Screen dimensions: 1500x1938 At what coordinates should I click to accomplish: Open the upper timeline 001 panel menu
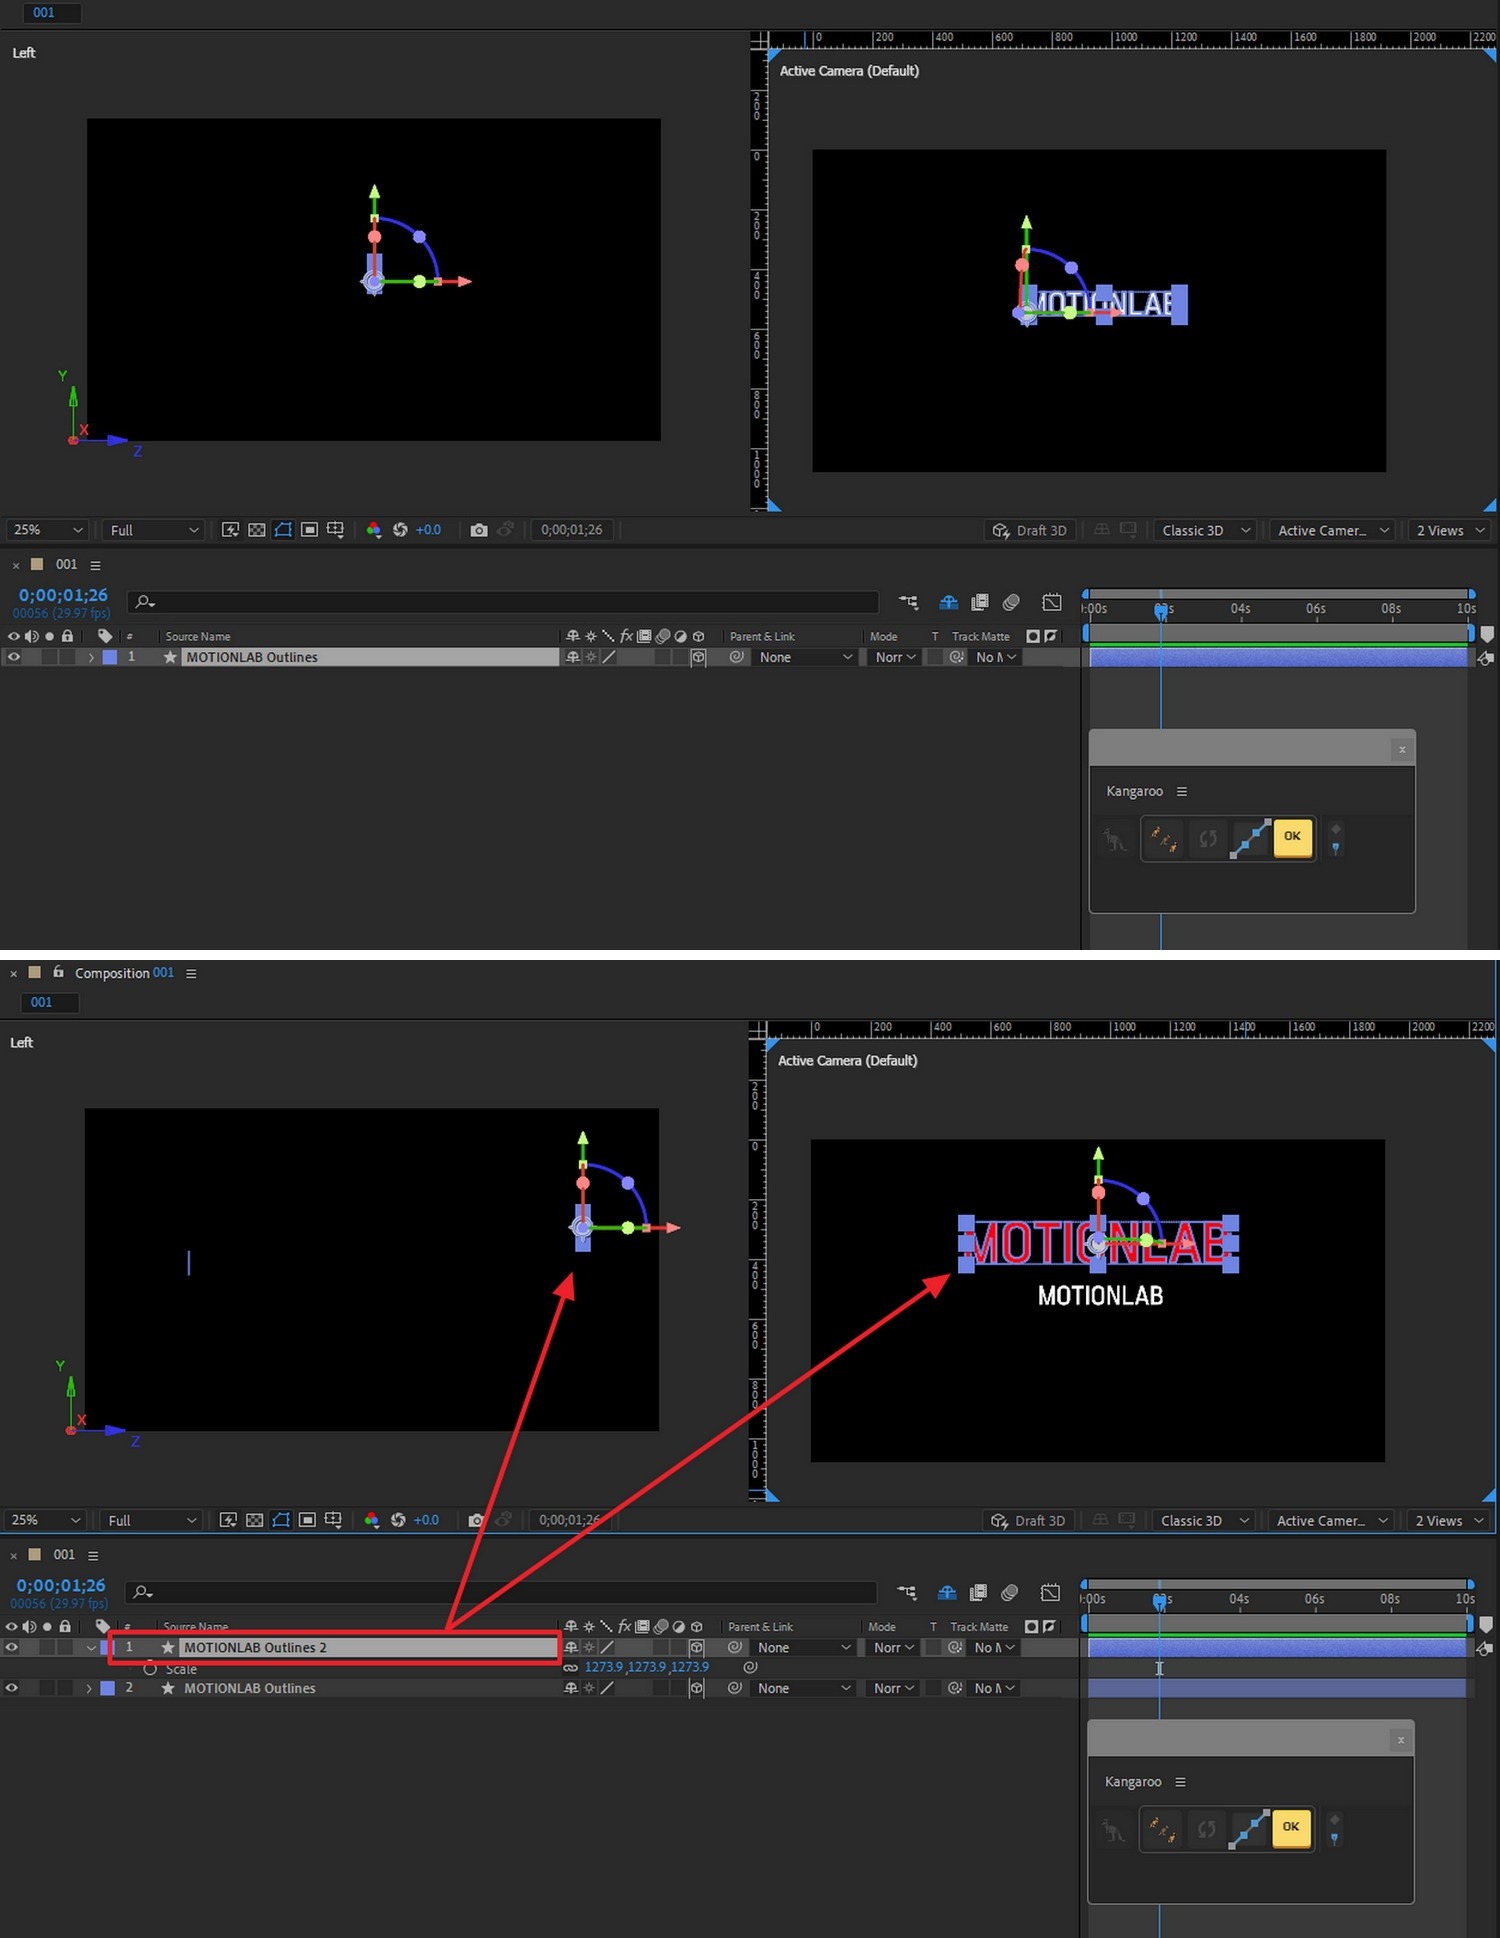coord(95,565)
